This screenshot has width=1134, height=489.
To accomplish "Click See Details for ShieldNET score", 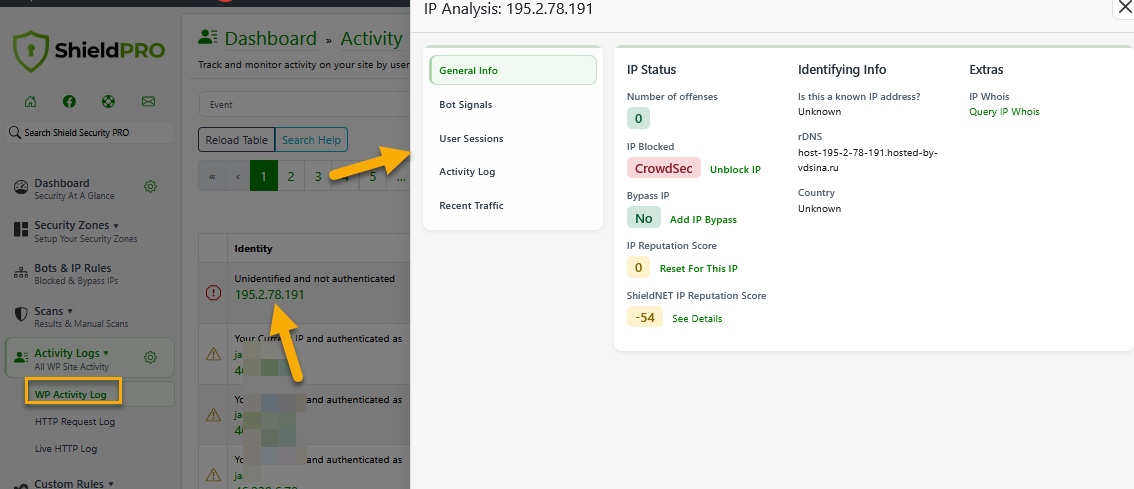I will tap(697, 318).
